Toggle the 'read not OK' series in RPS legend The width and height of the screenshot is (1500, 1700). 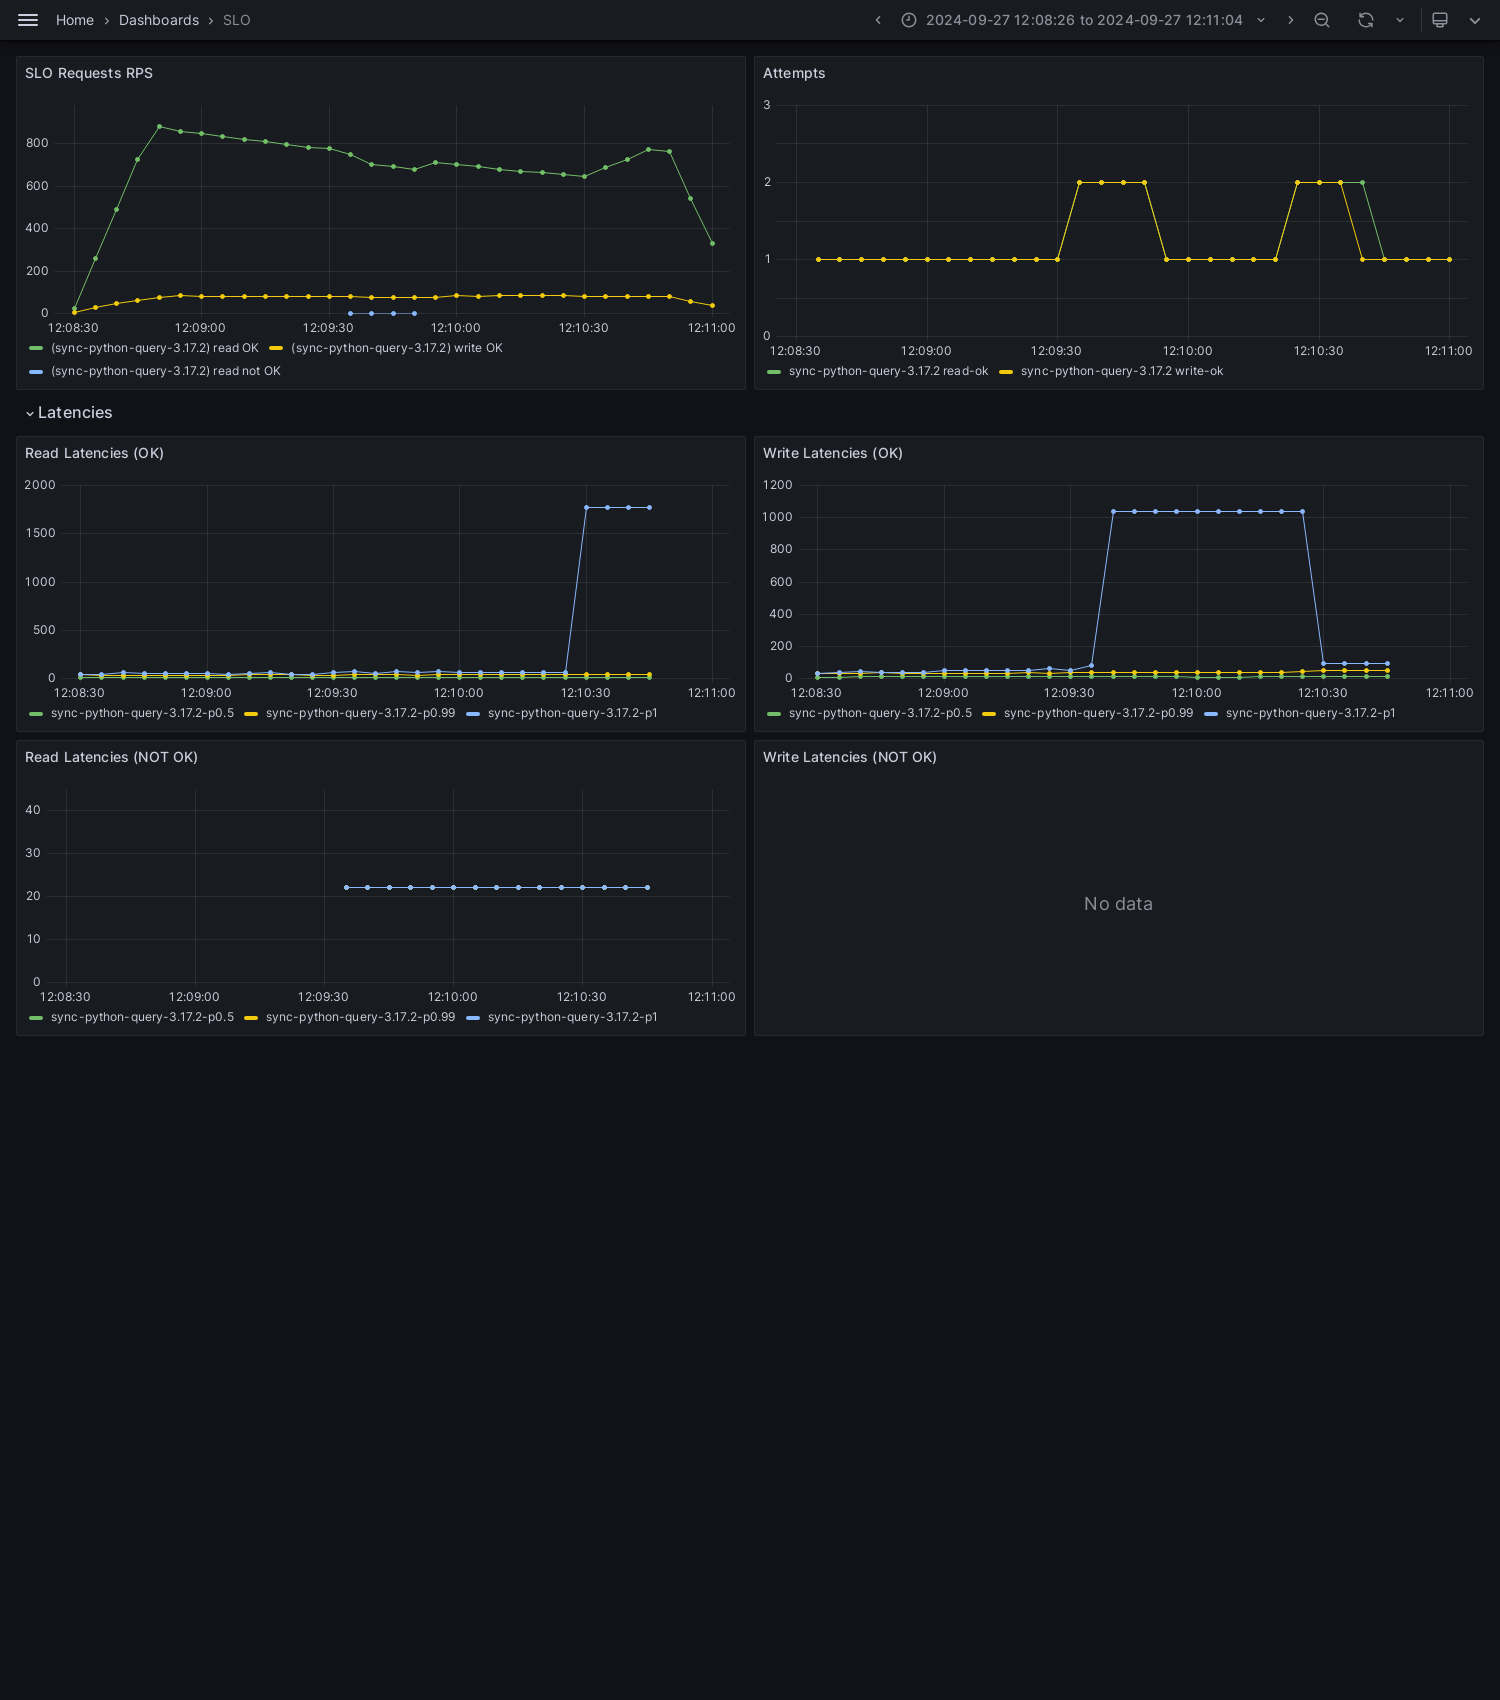click(166, 371)
